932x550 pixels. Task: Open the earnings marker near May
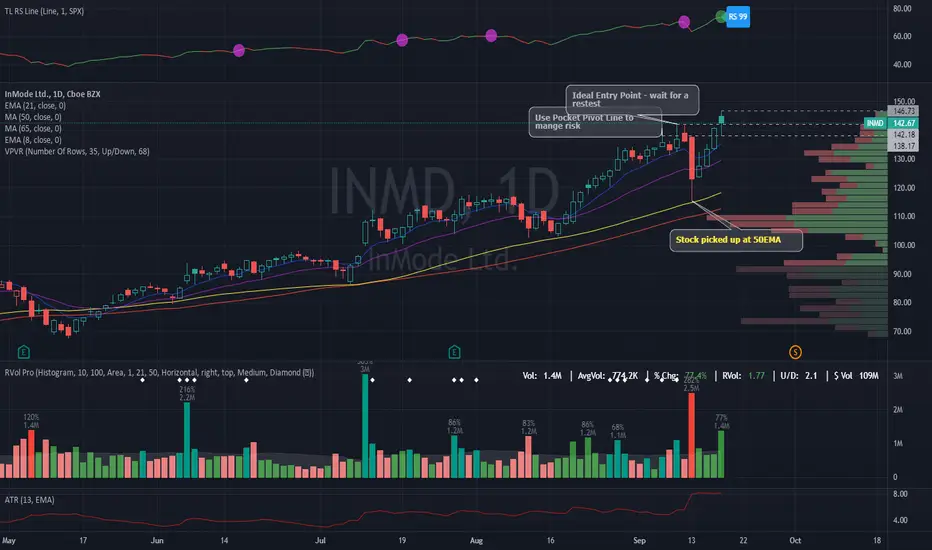(x=24, y=352)
